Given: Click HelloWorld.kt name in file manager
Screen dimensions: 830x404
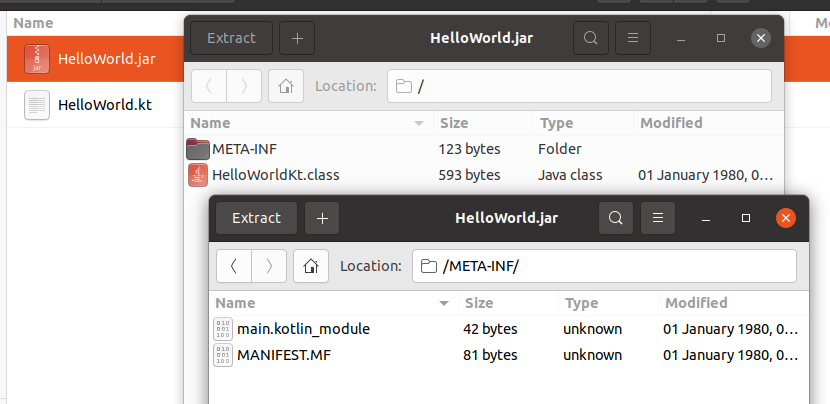Looking at the screenshot, I should click(x=105, y=105).
